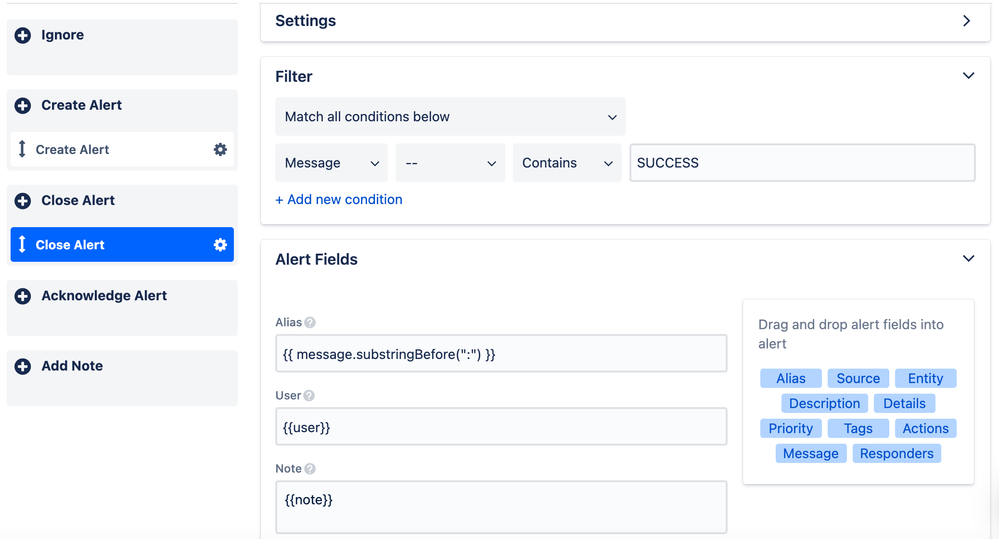Select the Priority alert field tag
The width and height of the screenshot is (999, 539).
pos(791,429)
